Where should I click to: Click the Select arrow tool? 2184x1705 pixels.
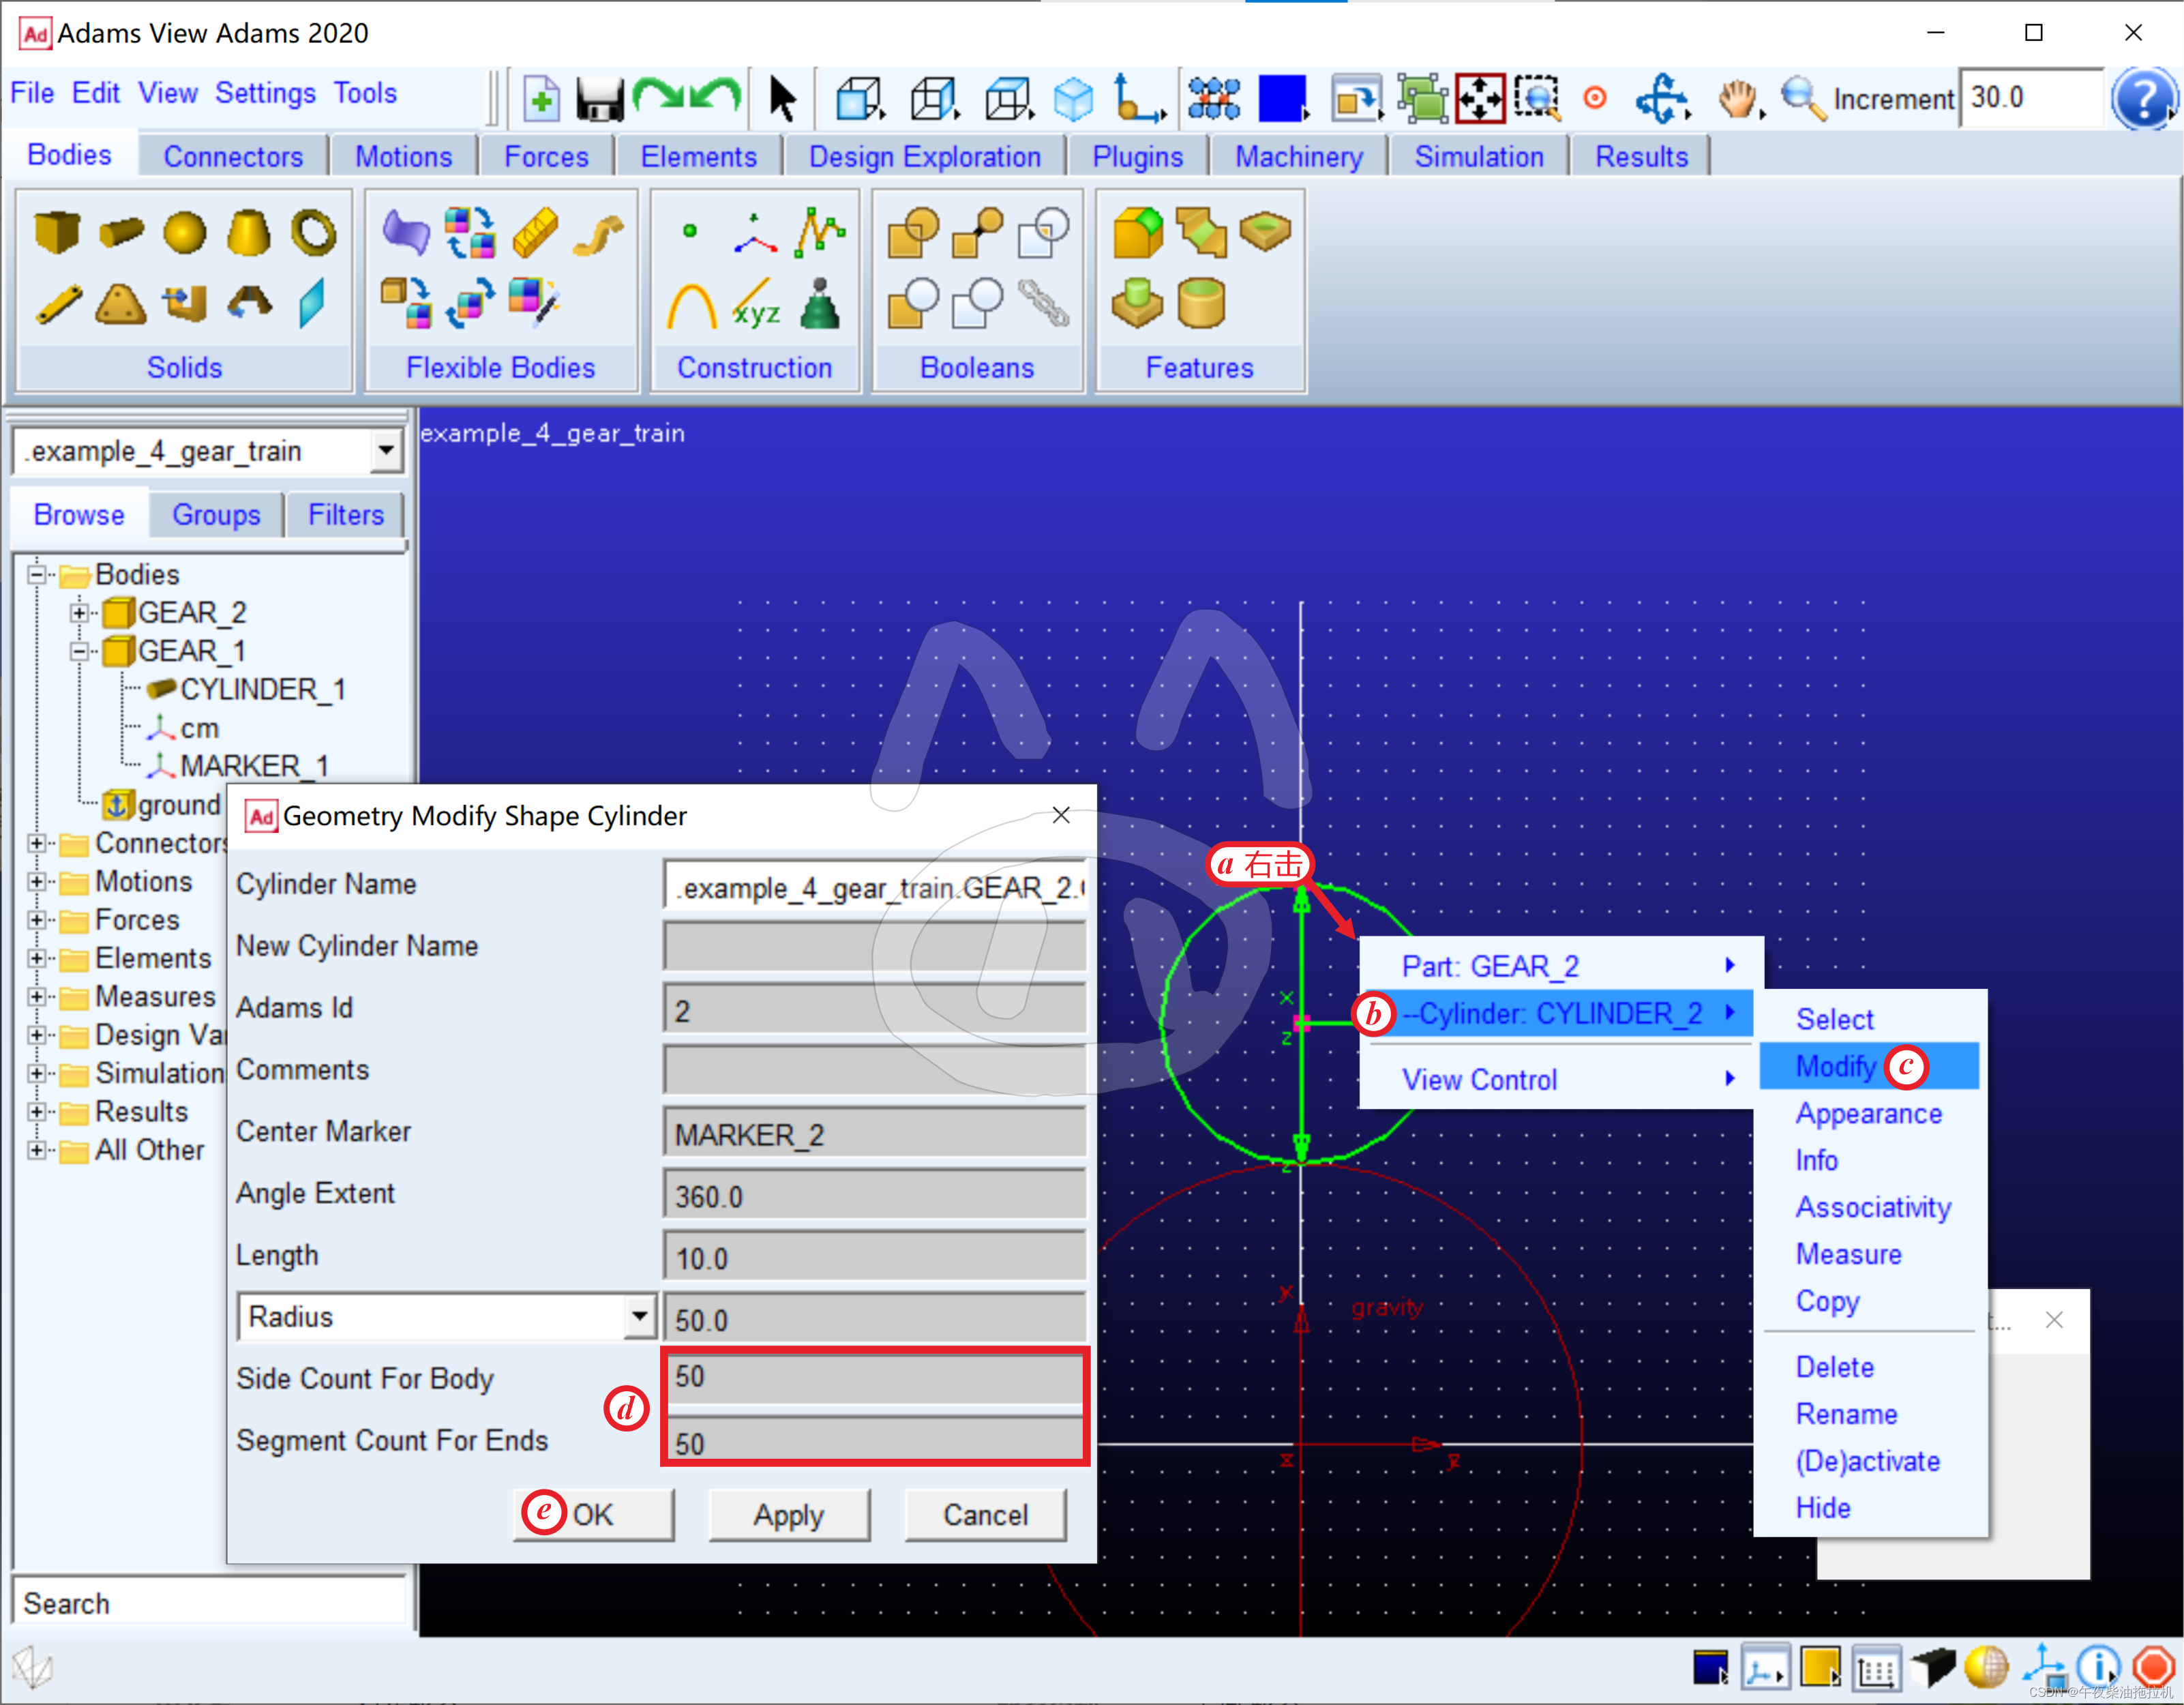782,98
